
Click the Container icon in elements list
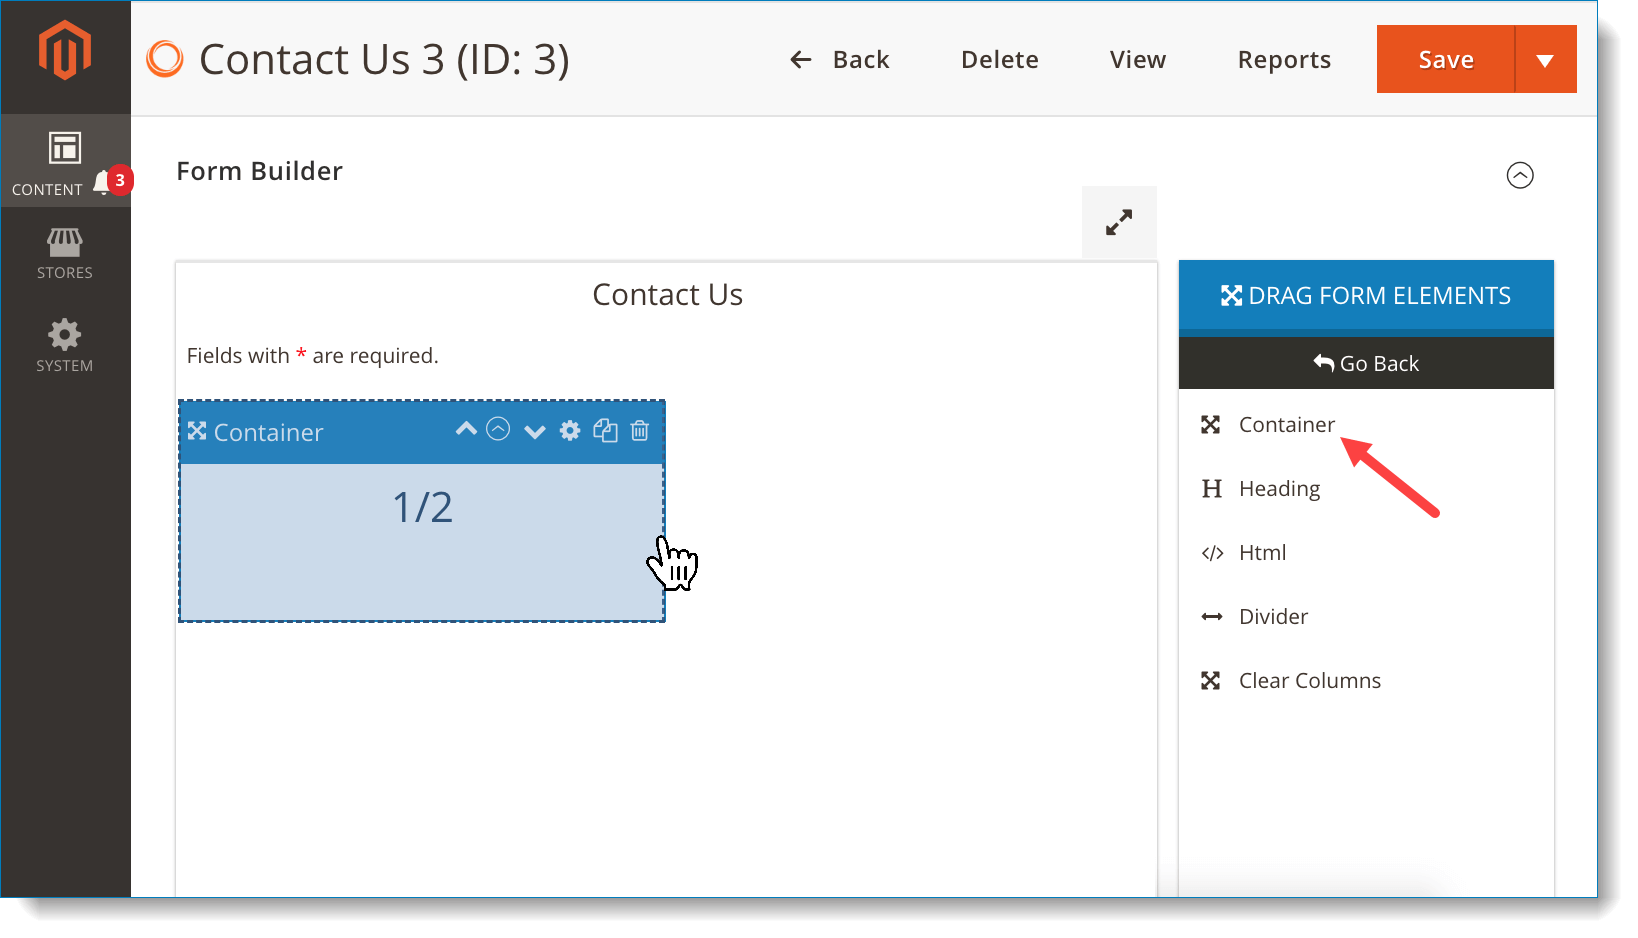pos(1211,425)
